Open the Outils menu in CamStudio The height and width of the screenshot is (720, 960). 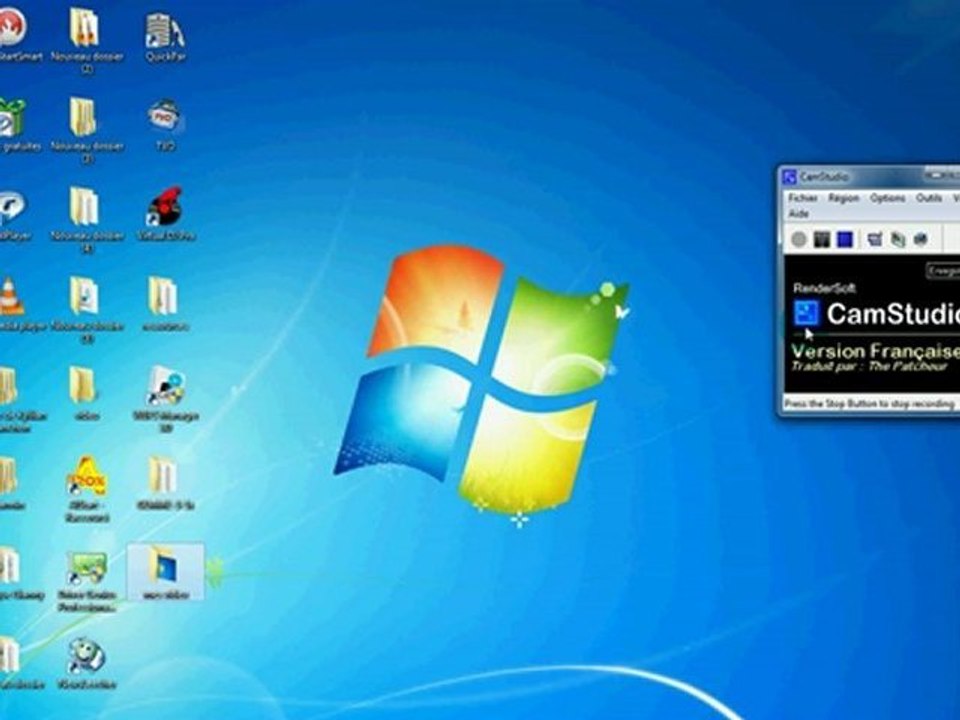point(929,198)
